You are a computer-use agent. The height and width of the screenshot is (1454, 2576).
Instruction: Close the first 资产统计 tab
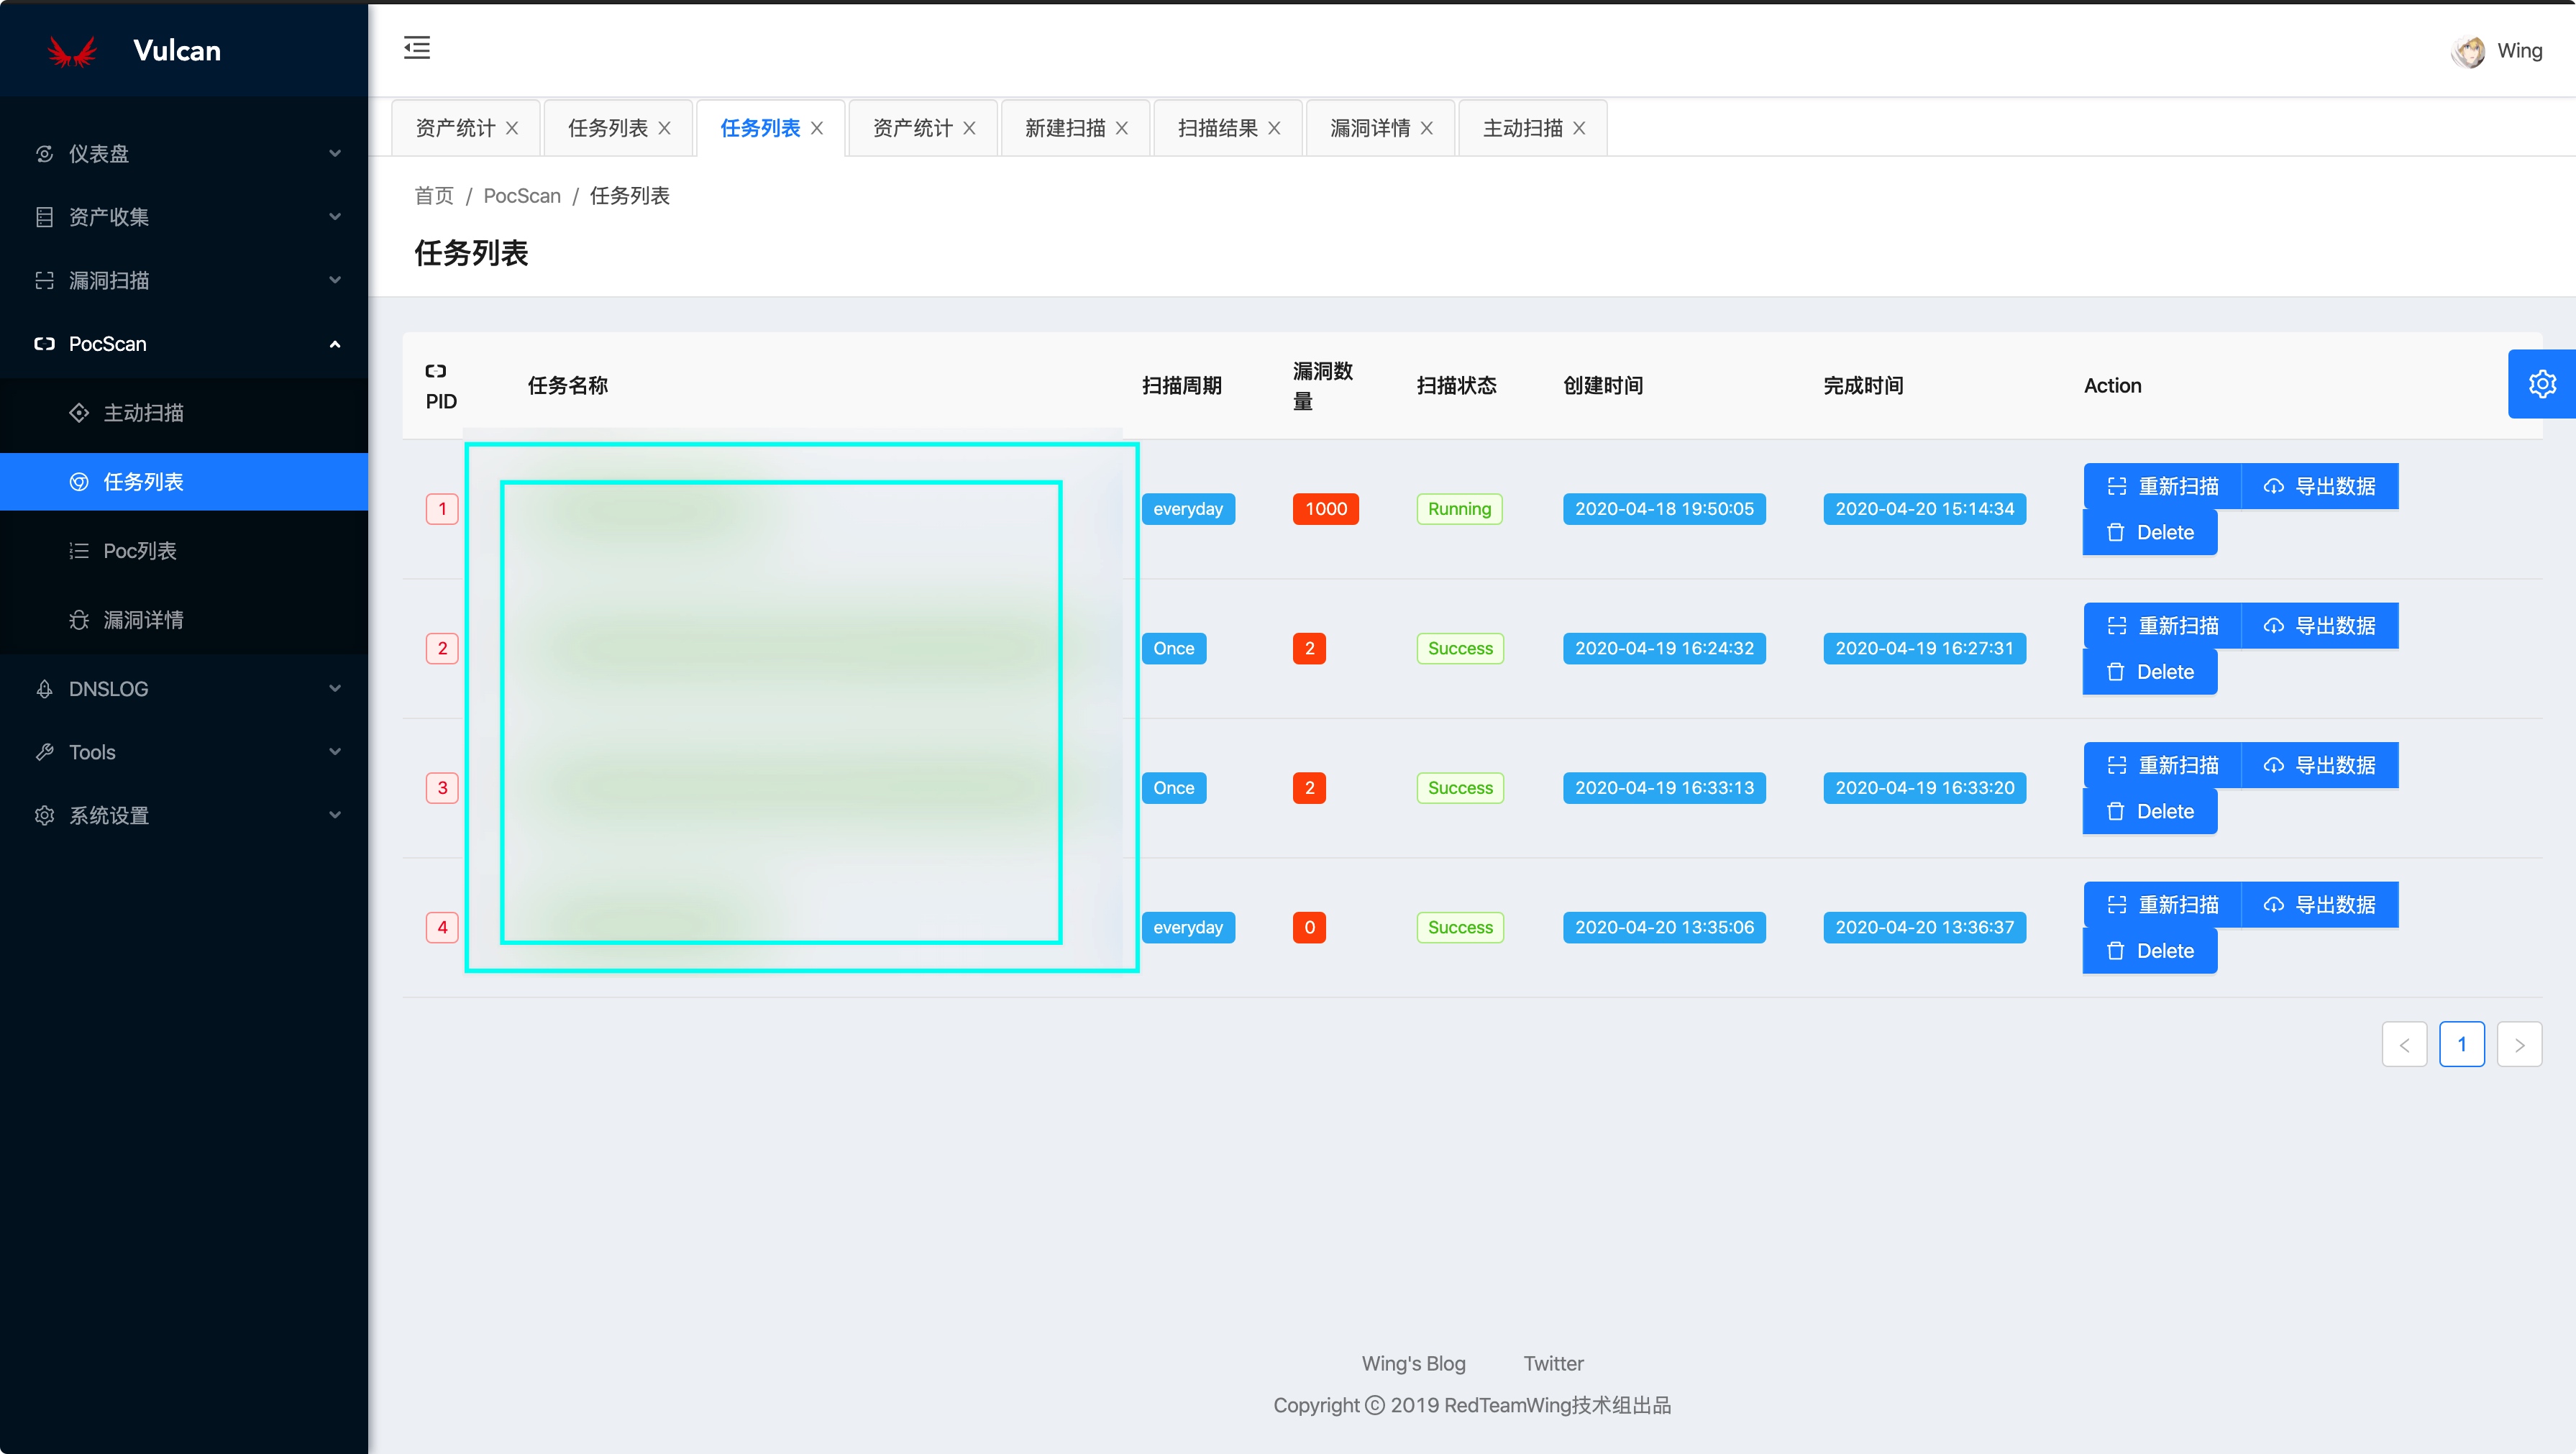(x=512, y=128)
